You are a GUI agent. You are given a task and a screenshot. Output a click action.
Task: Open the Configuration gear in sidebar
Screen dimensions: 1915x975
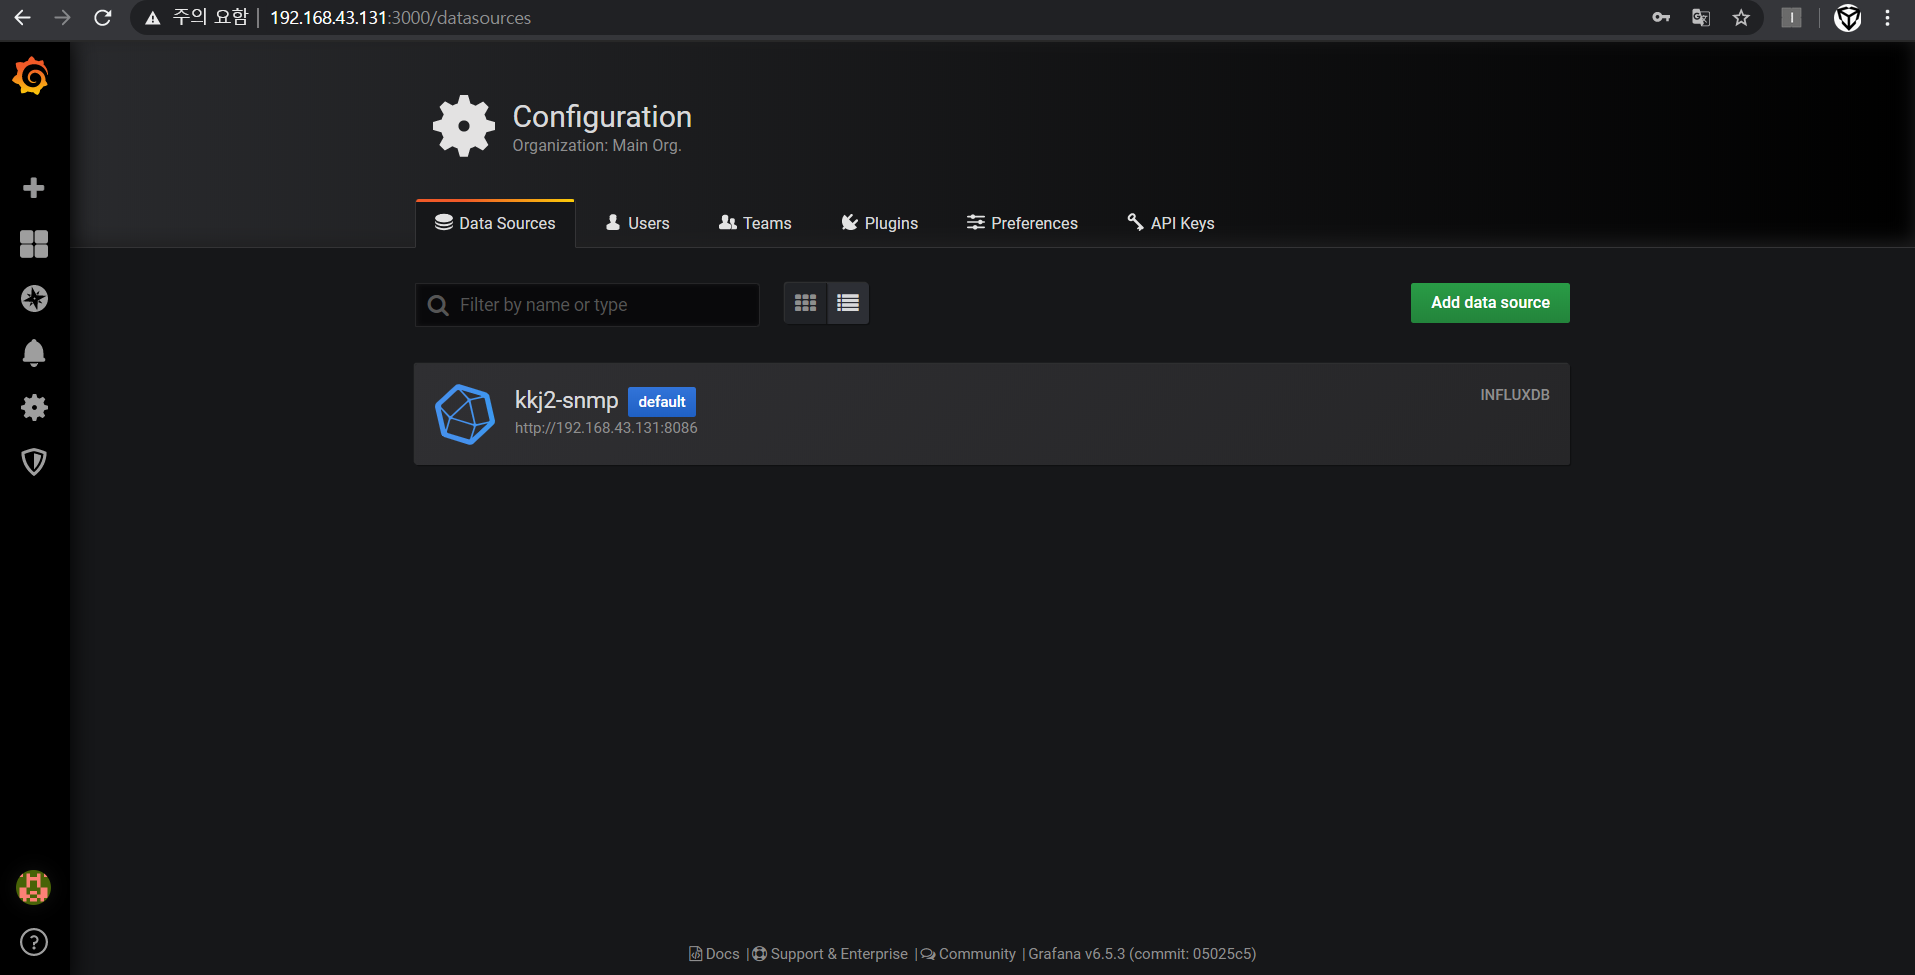point(34,407)
